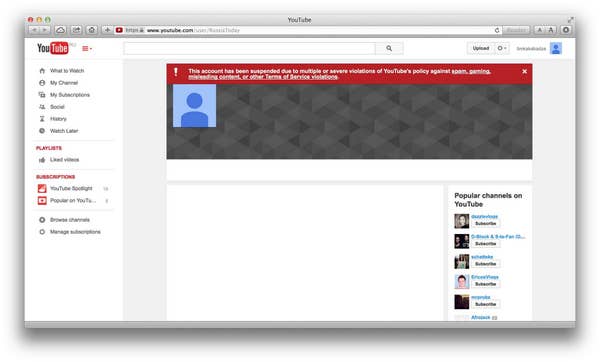600x362 pixels.
Task: Click the Safari reload button
Action: point(497,30)
